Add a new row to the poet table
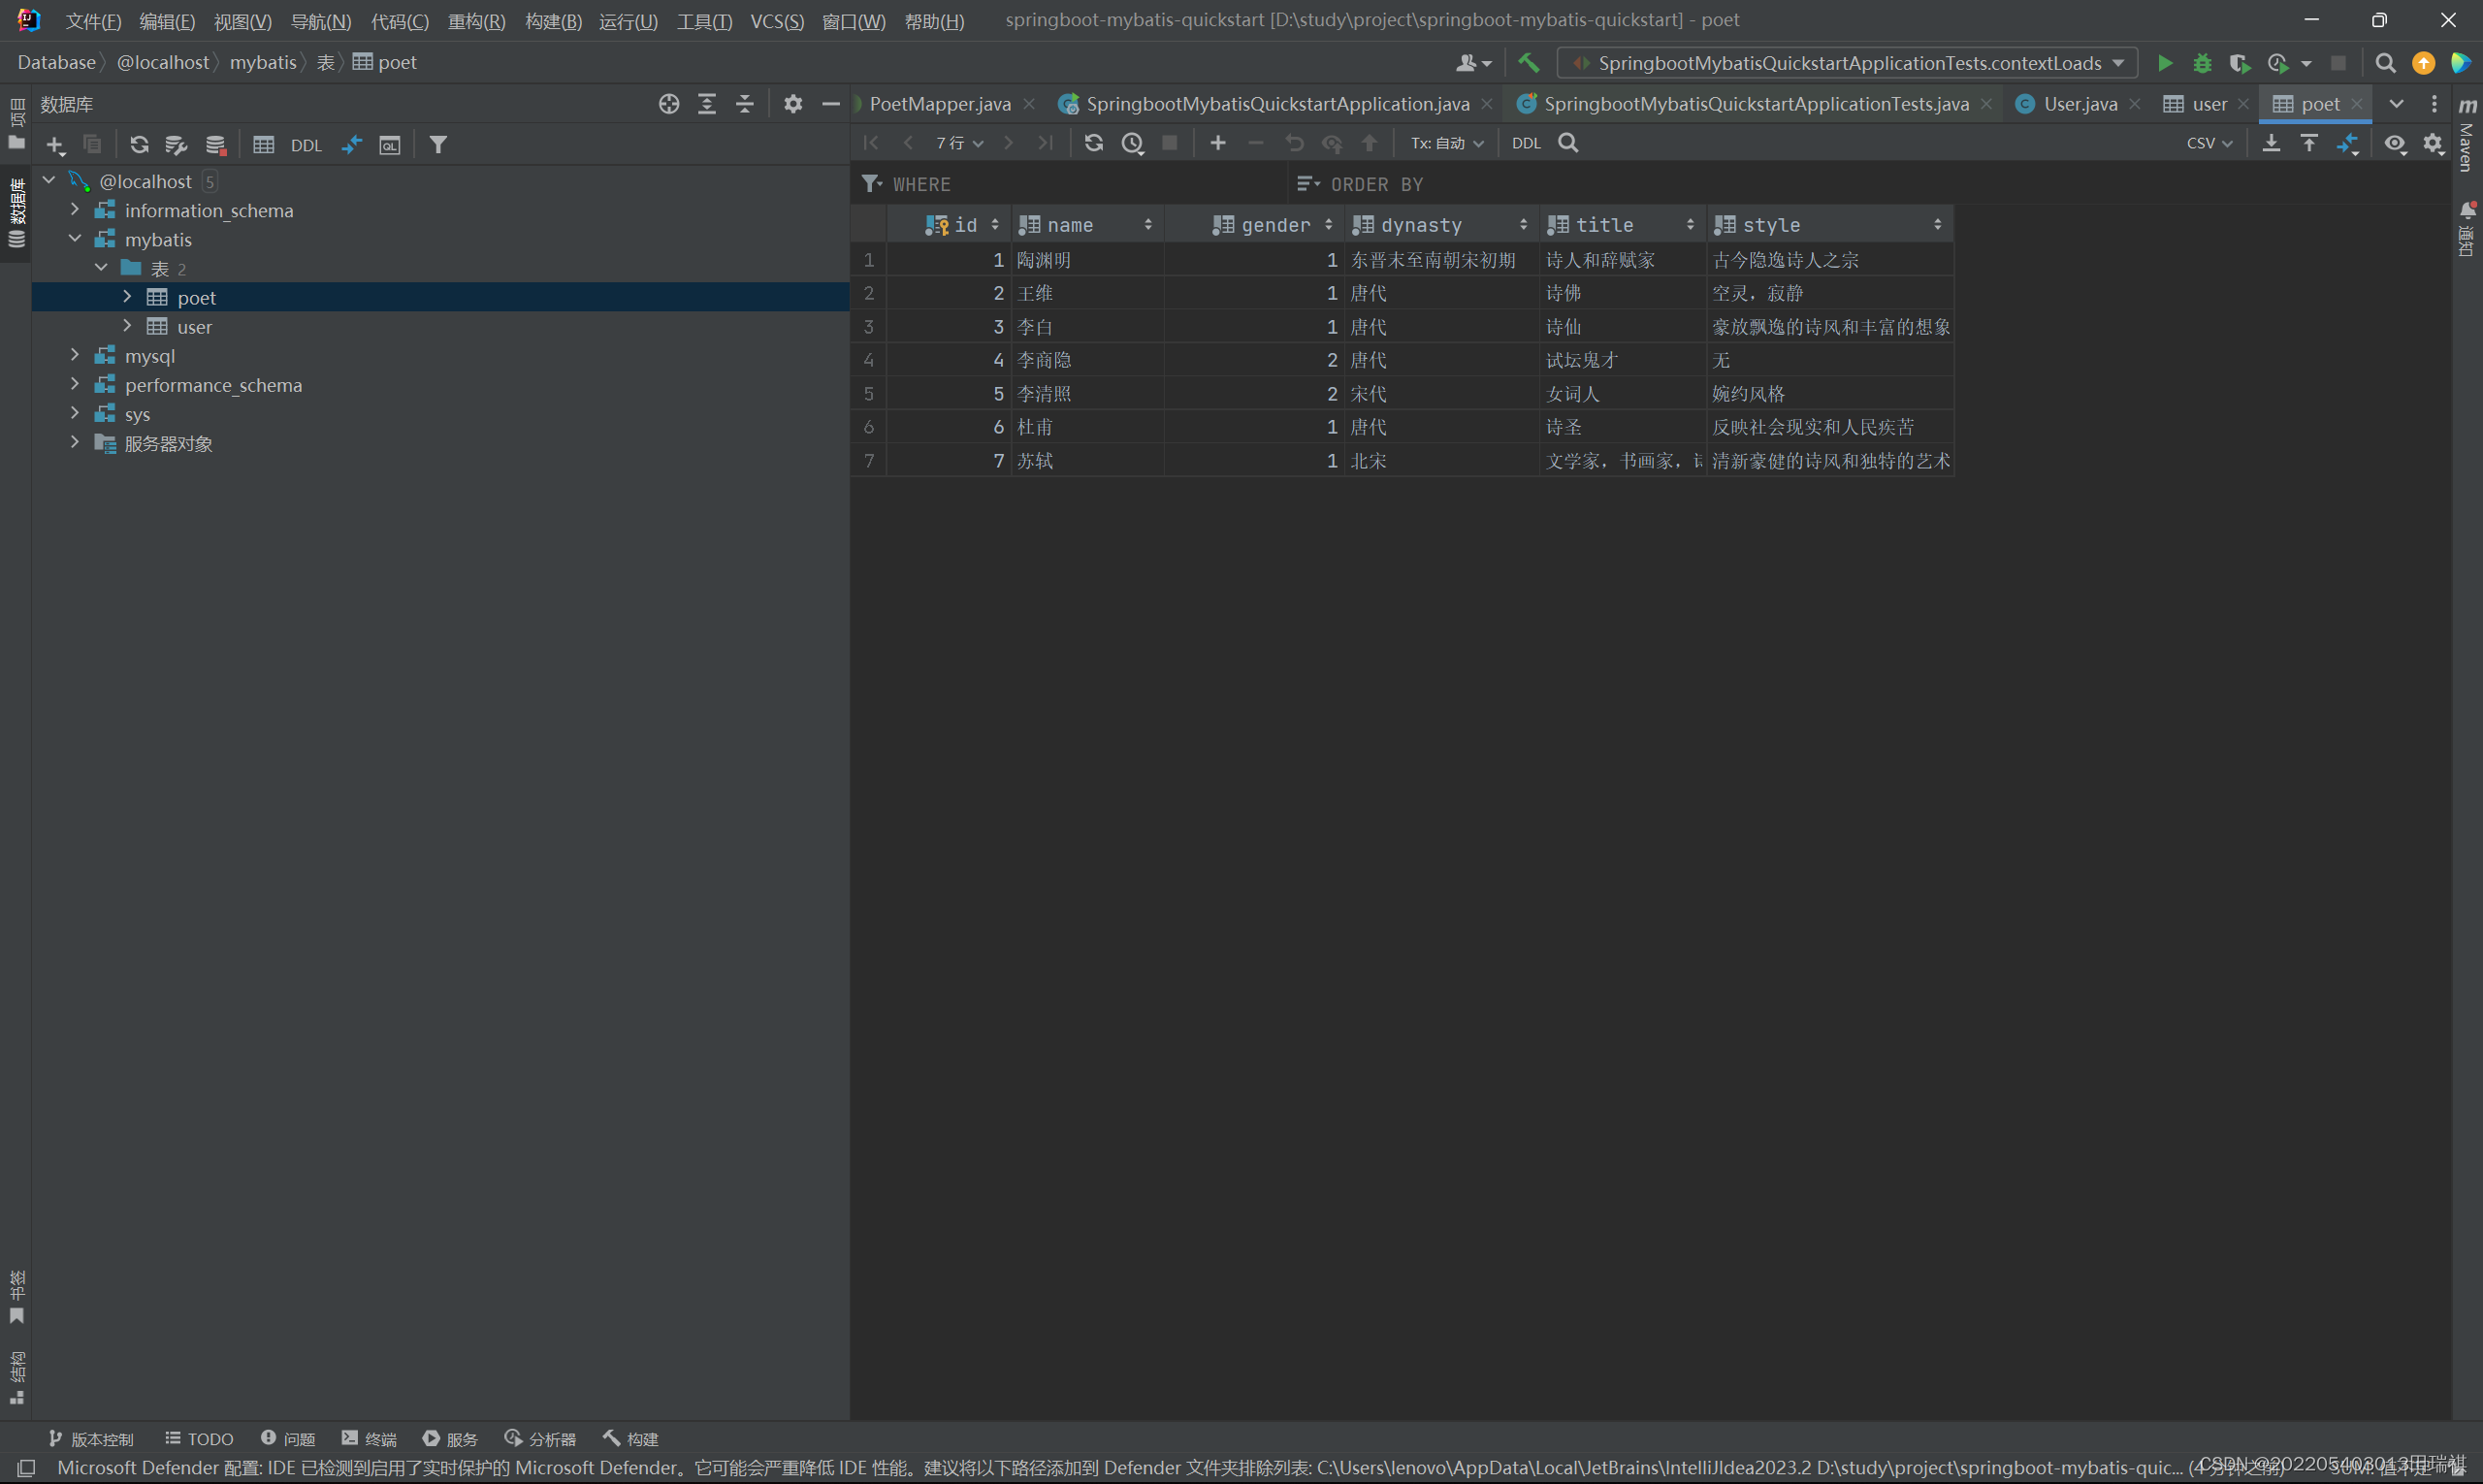 1217,143
